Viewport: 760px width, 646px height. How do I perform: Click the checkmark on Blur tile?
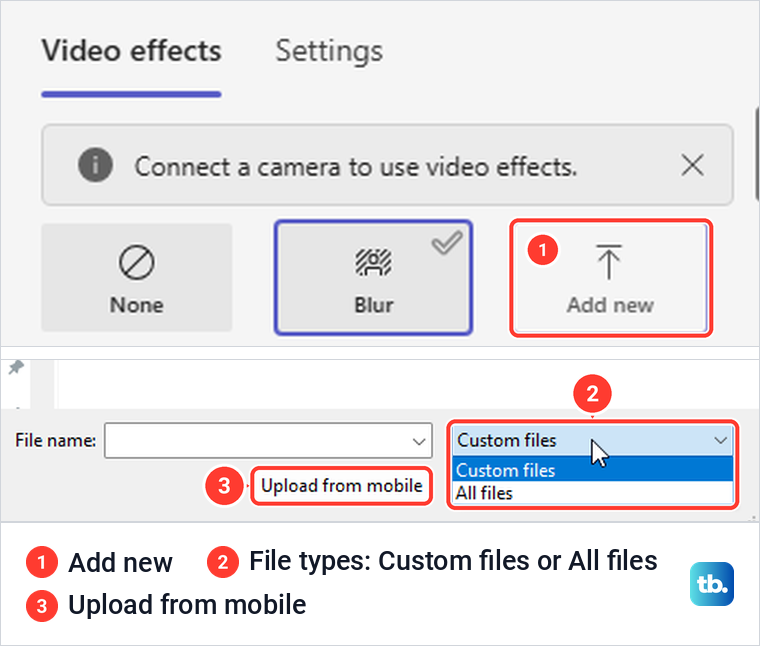447,242
